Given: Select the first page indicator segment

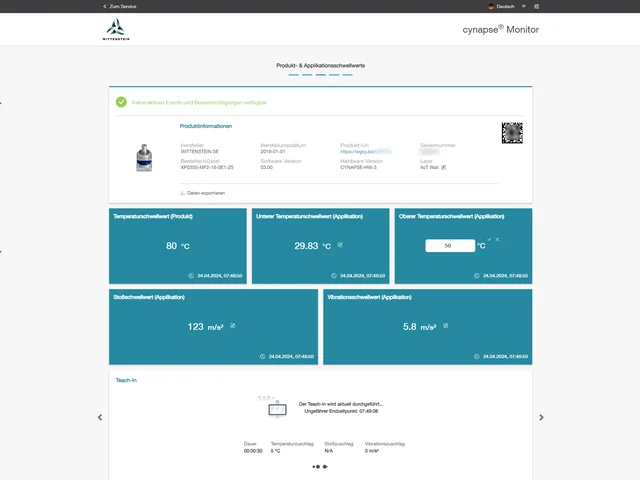Looking at the screenshot, I should [293, 75].
